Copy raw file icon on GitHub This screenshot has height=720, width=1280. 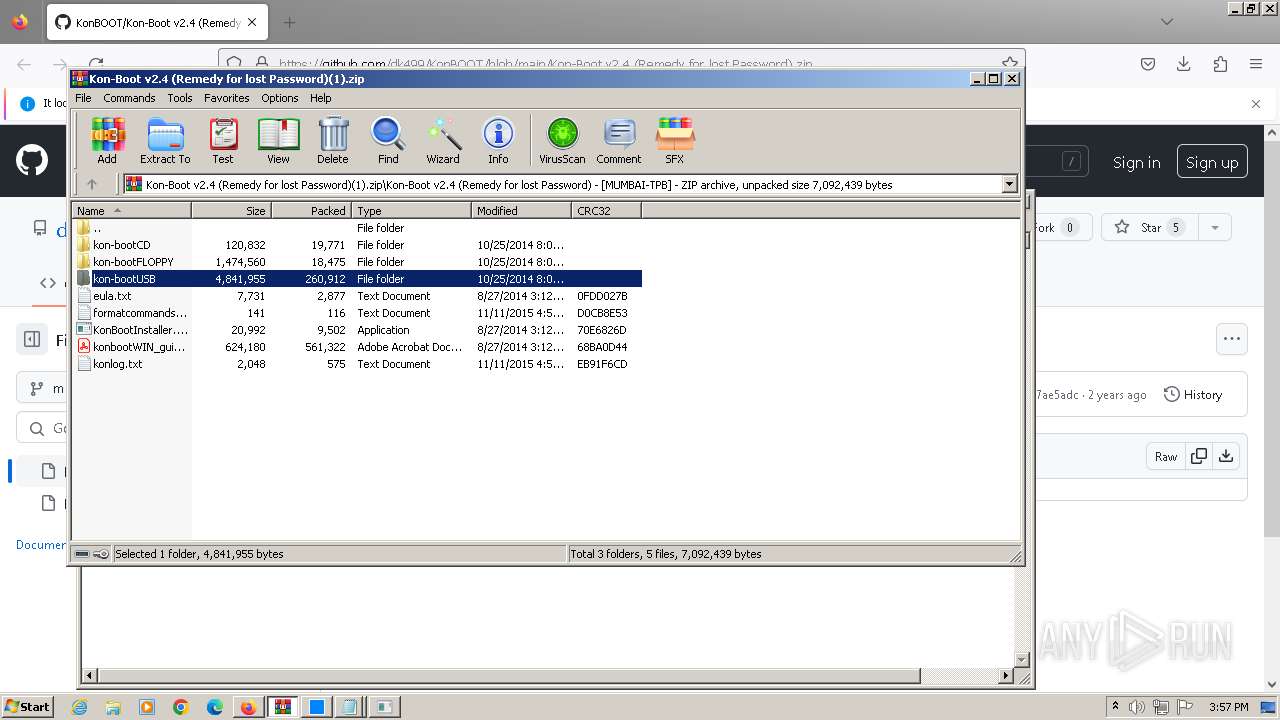click(x=1198, y=456)
